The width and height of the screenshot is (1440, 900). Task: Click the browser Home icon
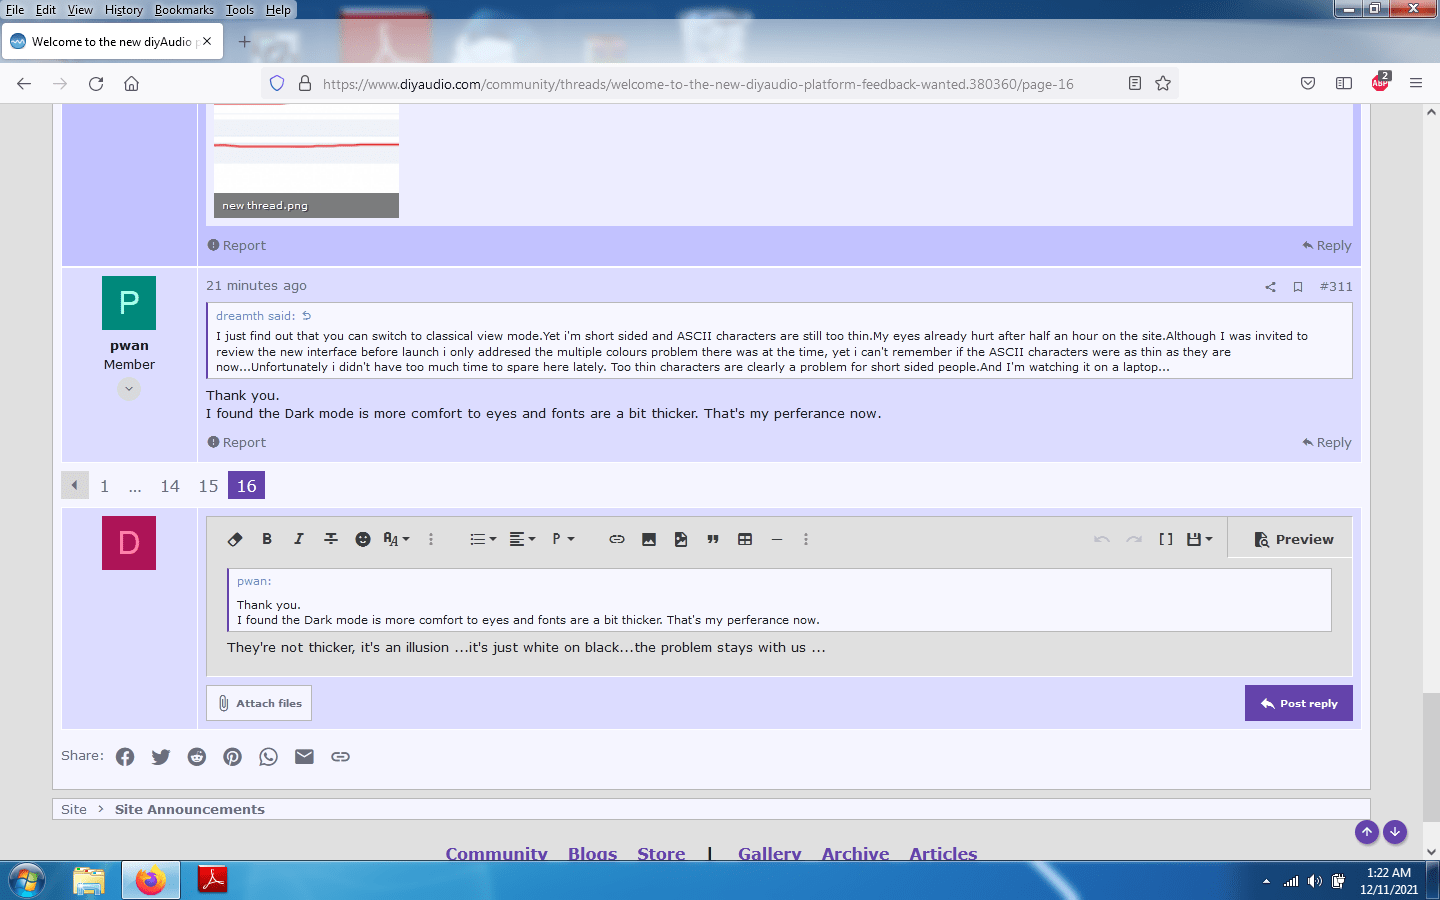(x=131, y=84)
